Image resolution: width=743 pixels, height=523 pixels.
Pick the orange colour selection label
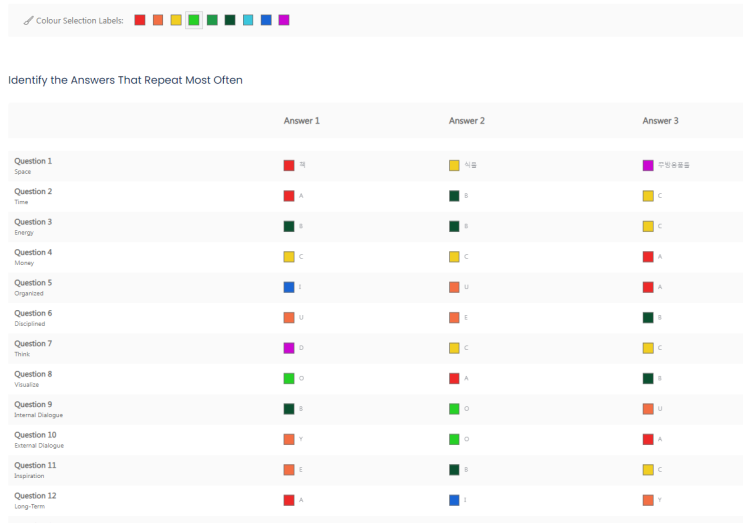(158, 20)
